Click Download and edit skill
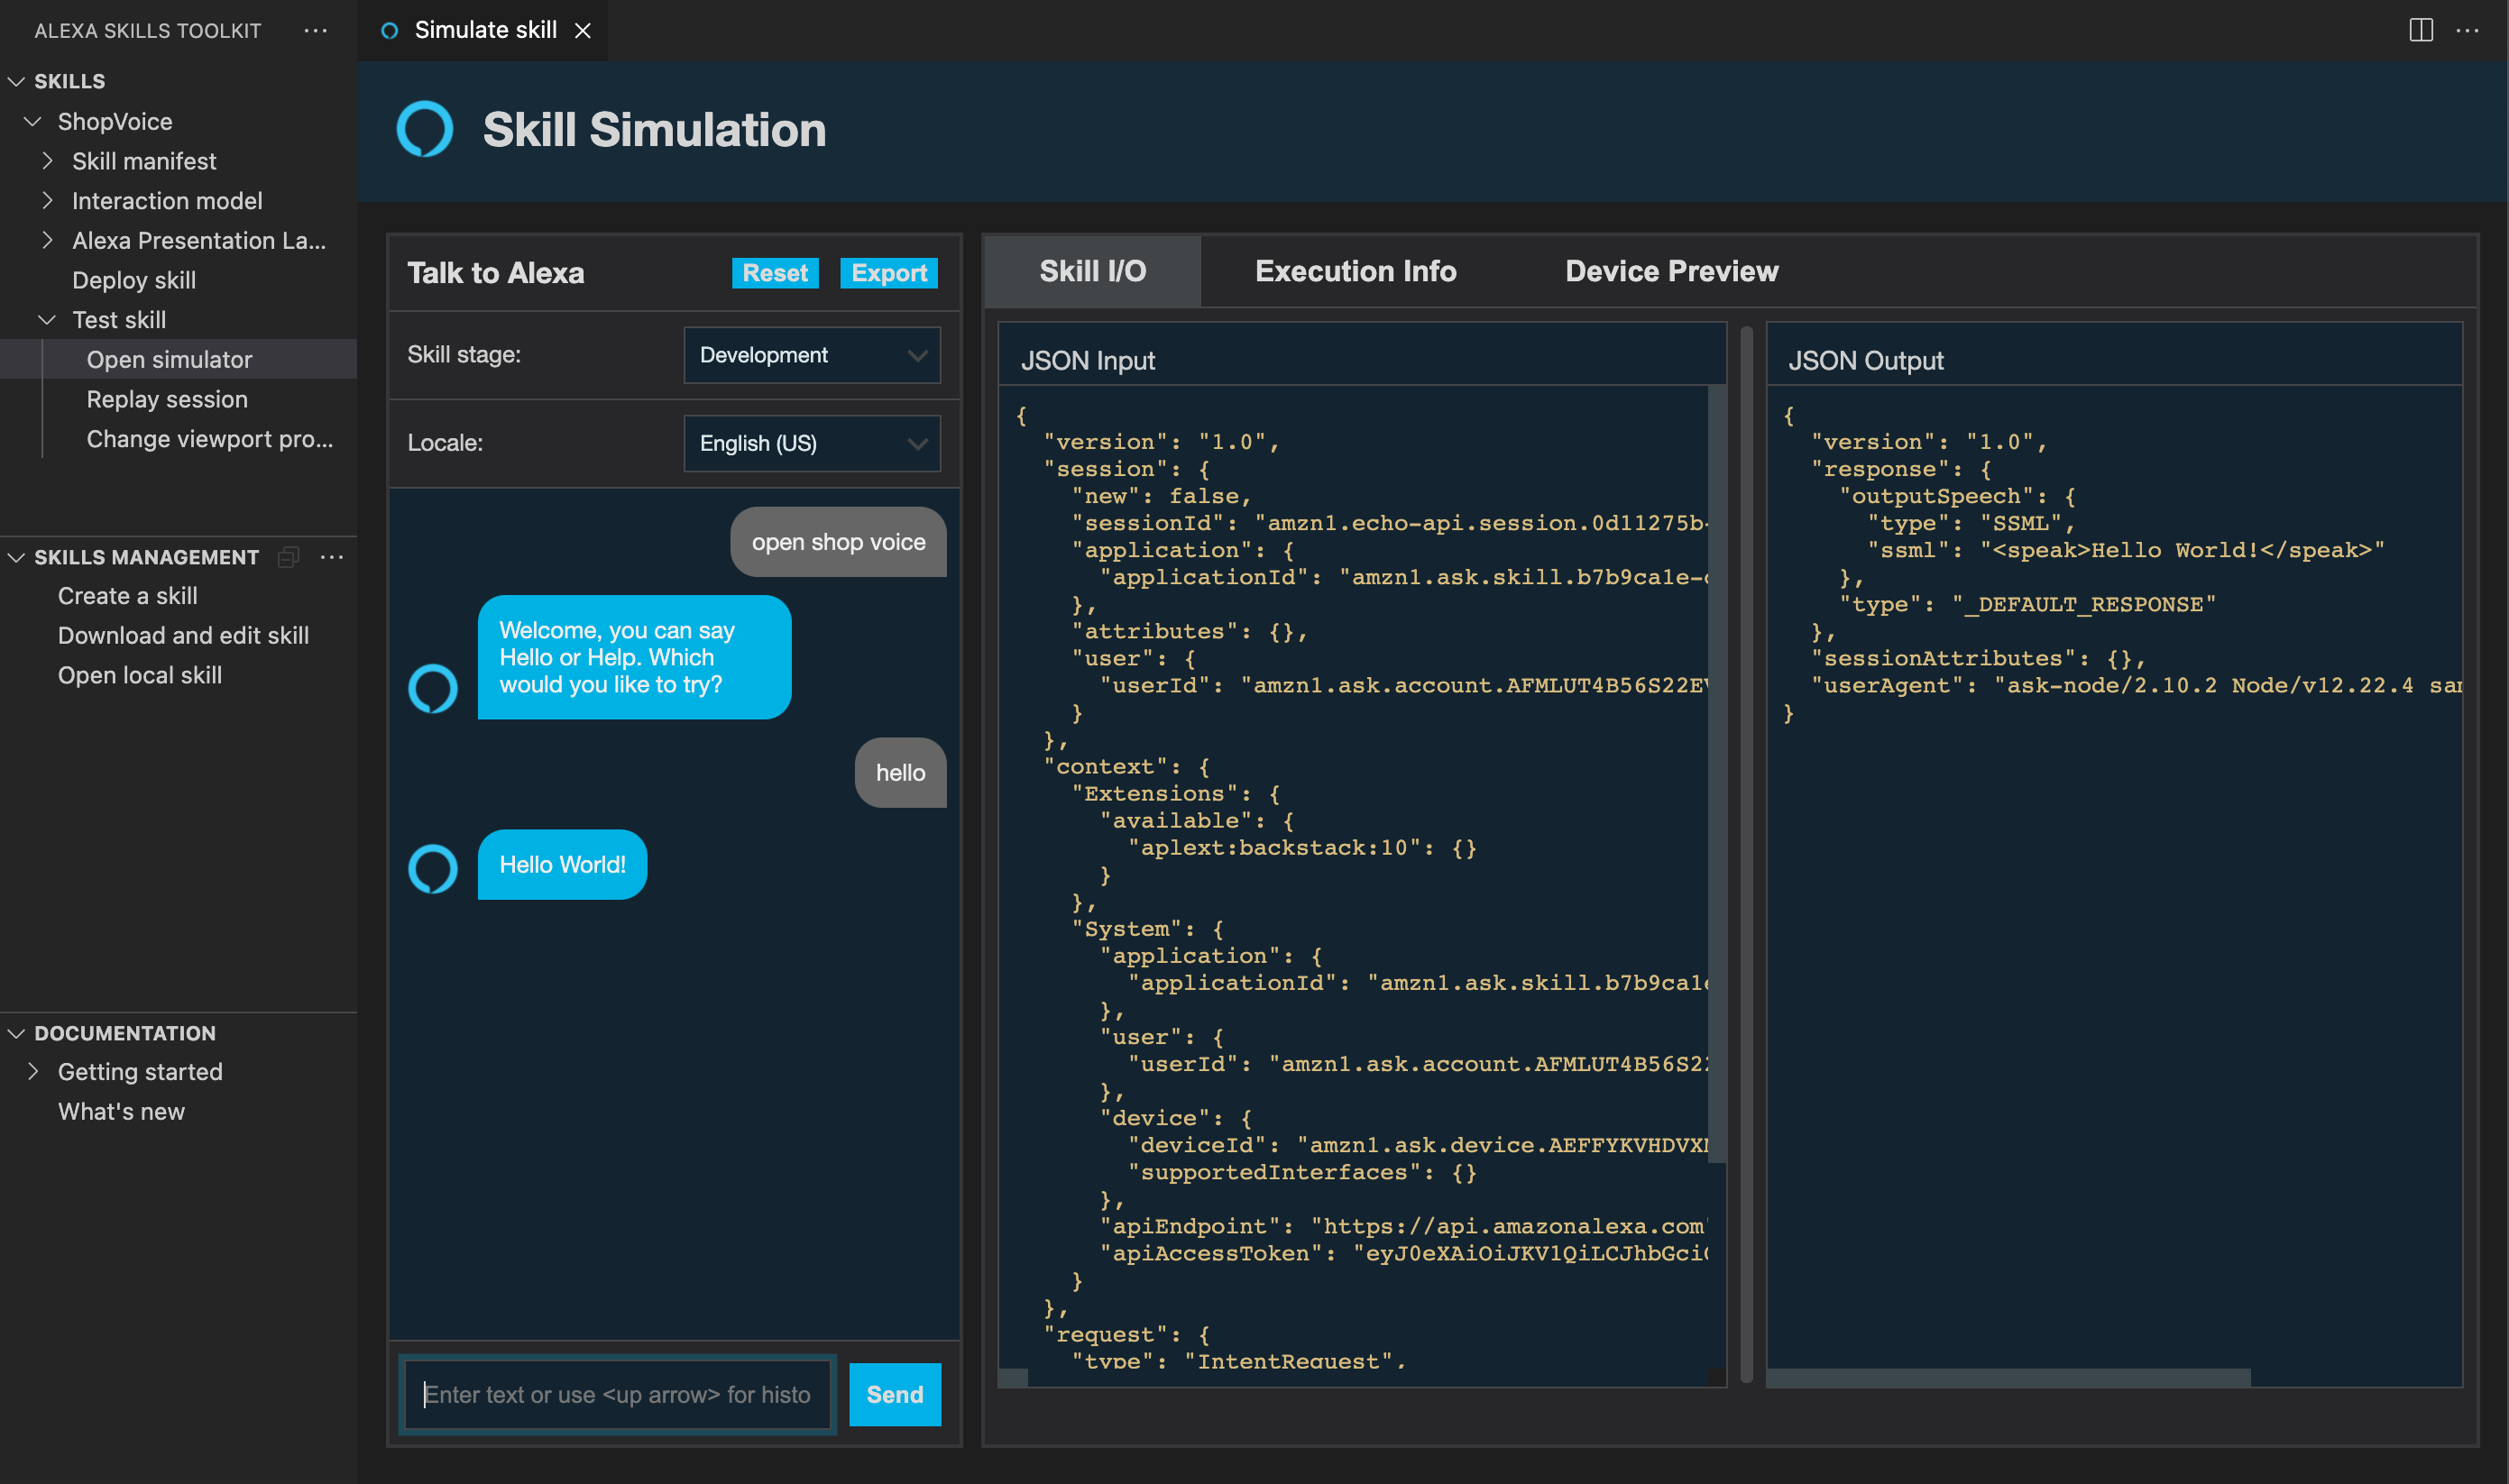This screenshot has width=2509, height=1484. [x=178, y=636]
